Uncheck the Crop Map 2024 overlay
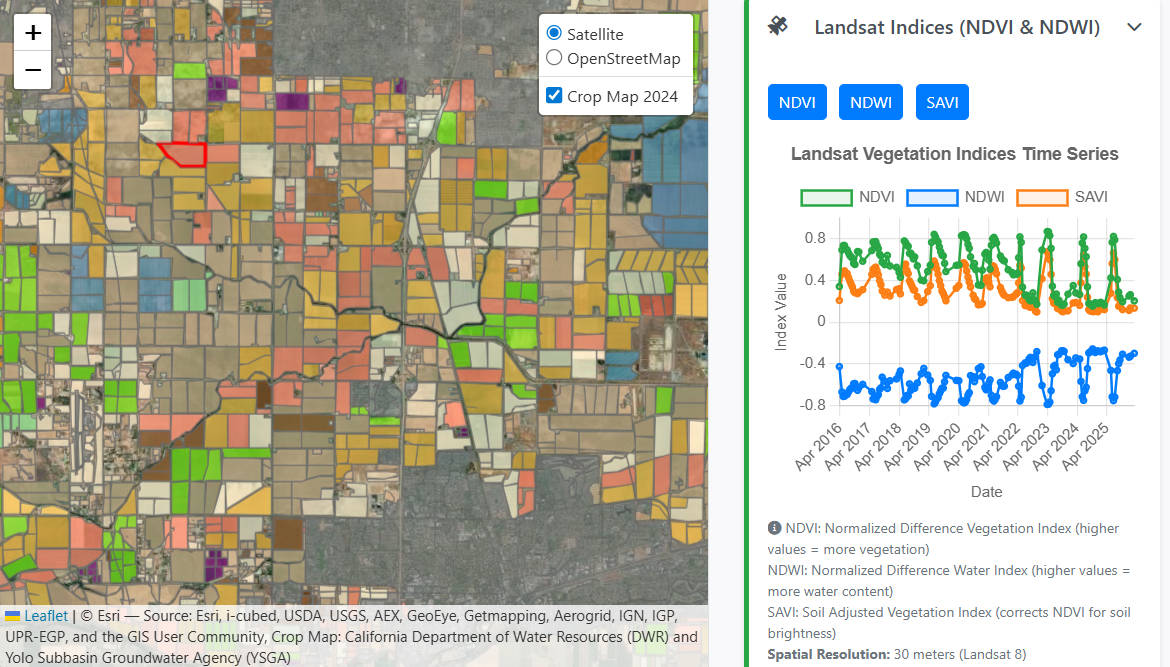The image size is (1170, 667). click(x=554, y=96)
